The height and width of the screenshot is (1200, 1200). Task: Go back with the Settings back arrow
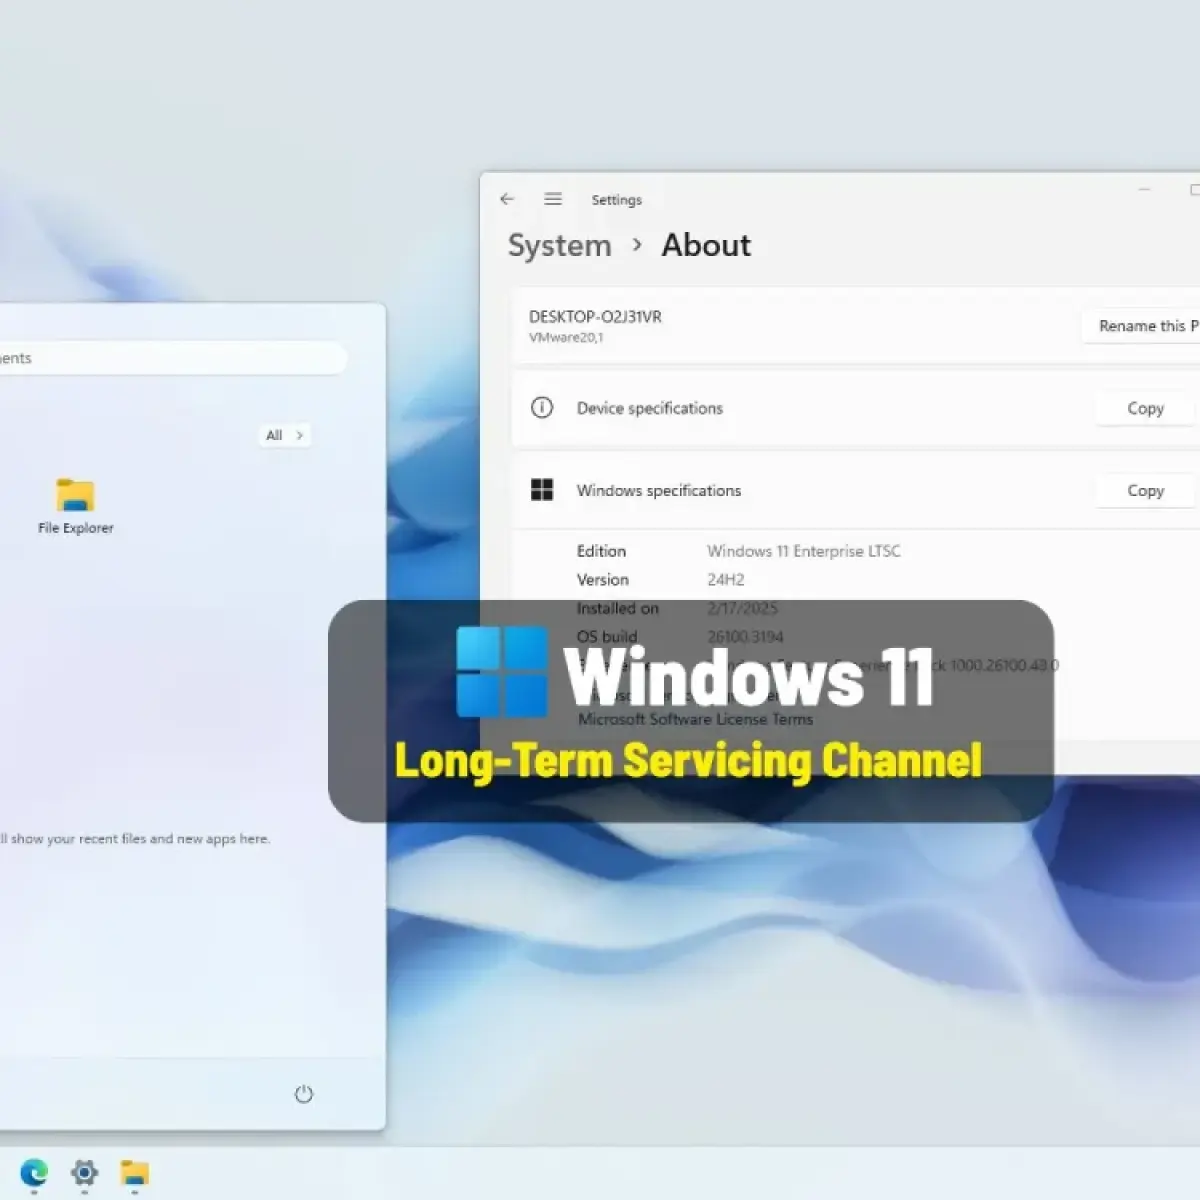click(507, 199)
